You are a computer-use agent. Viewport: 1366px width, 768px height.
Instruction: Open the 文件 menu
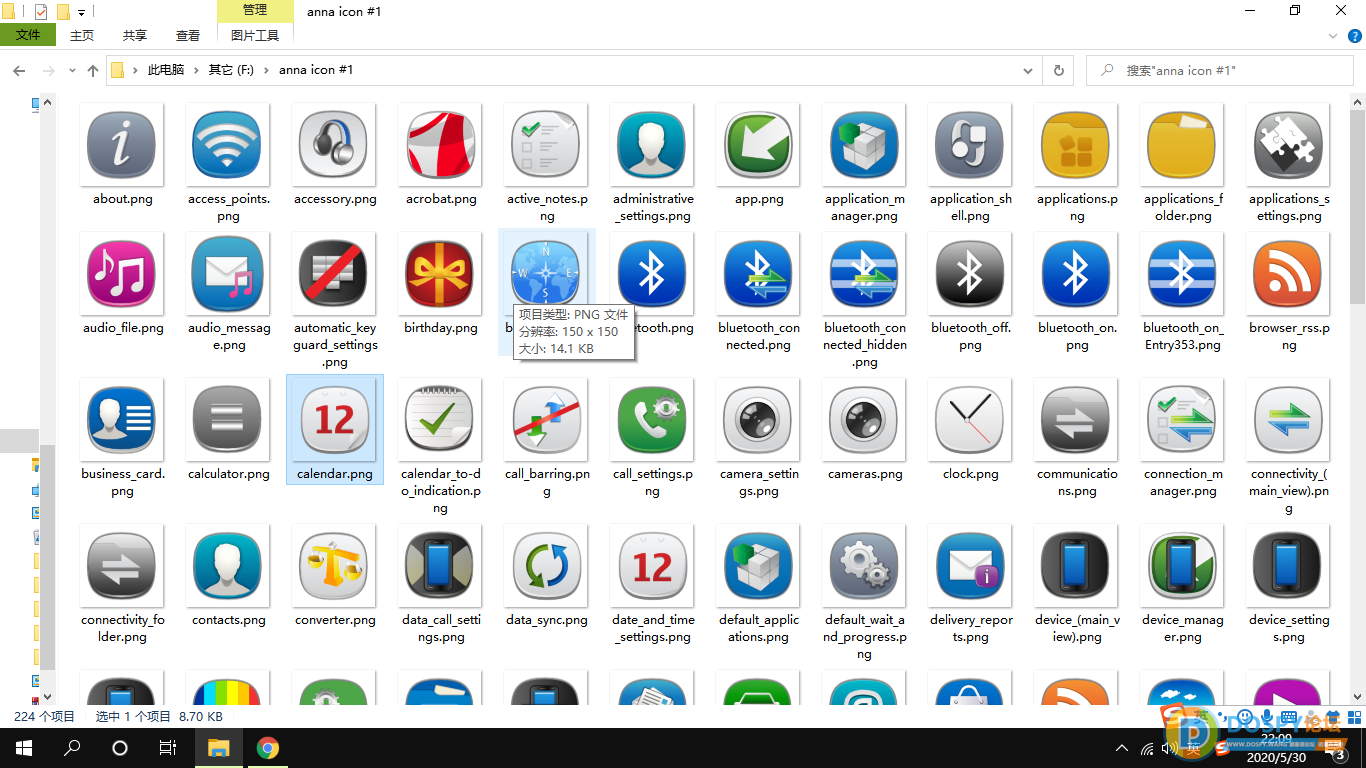pos(28,35)
